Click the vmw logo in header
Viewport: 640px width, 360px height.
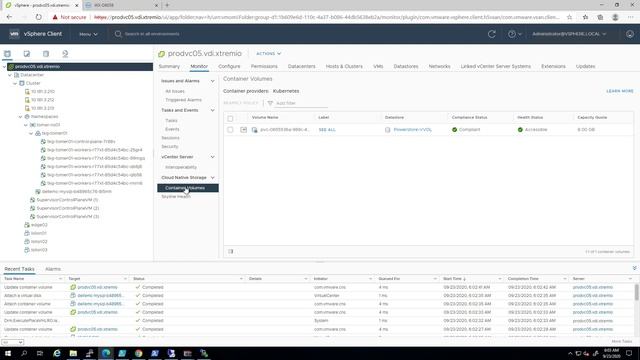pos(14,34)
